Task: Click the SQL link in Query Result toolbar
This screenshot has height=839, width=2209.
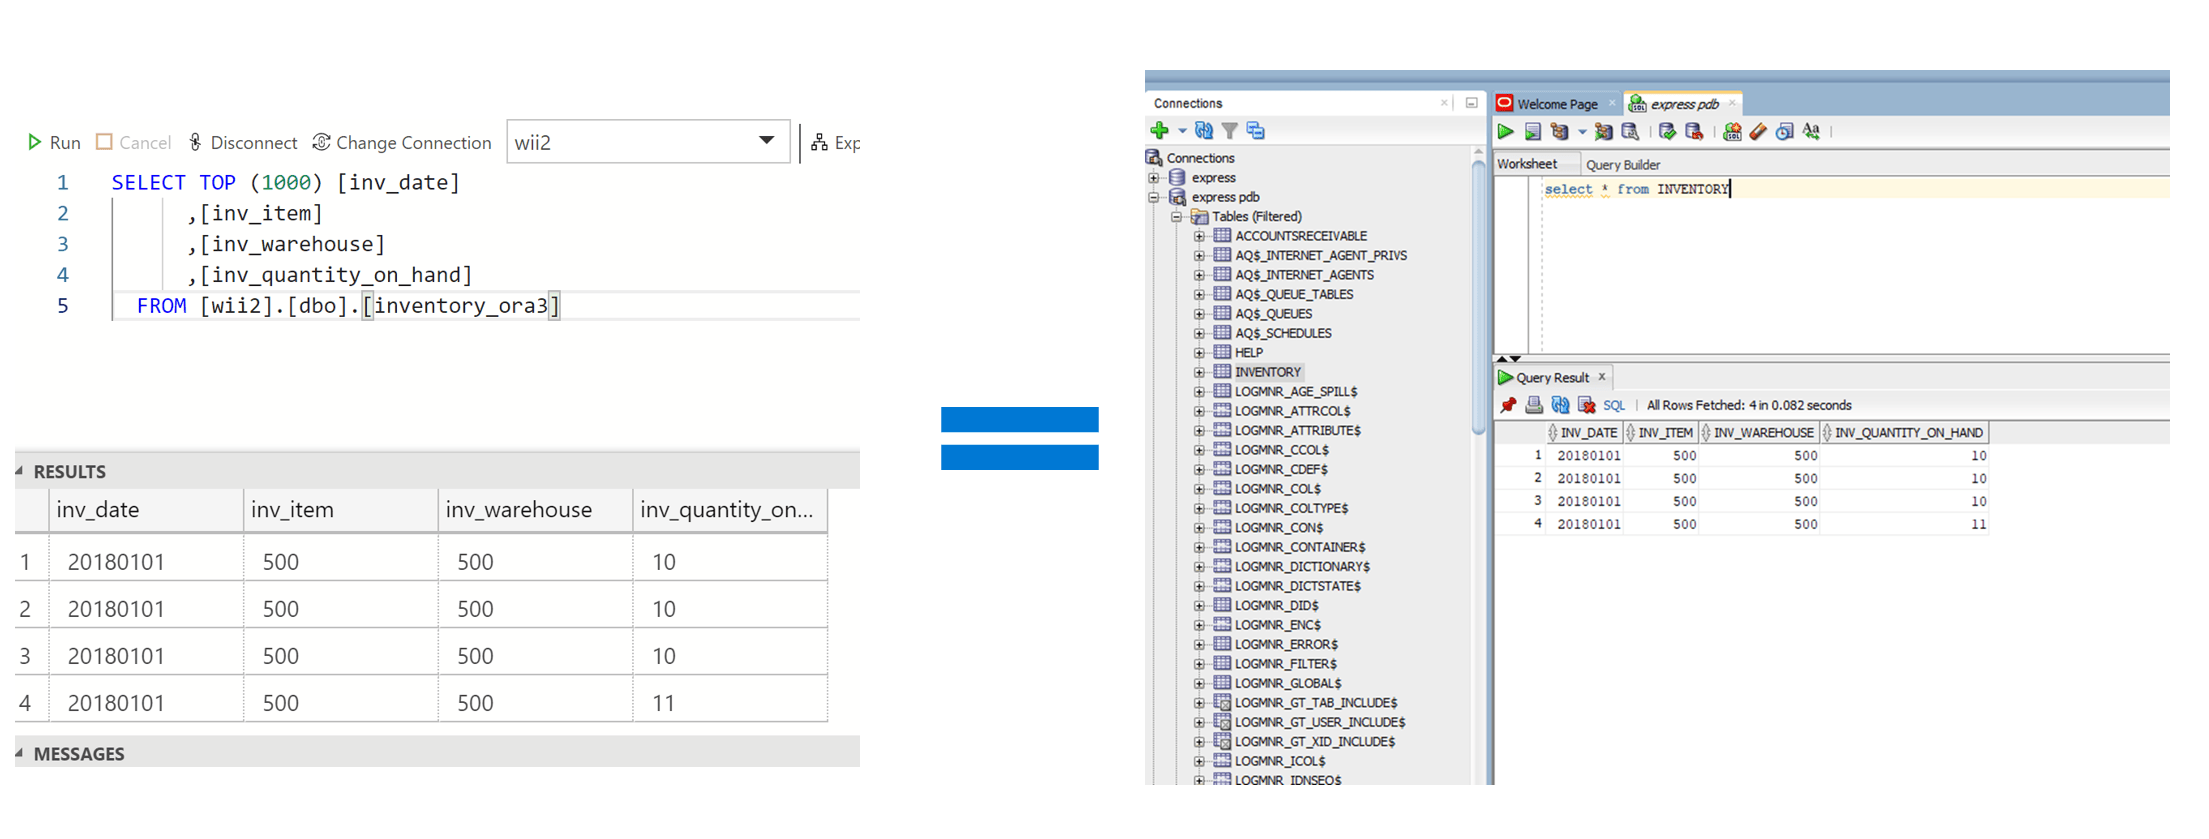Action: click(x=1614, y=405)
